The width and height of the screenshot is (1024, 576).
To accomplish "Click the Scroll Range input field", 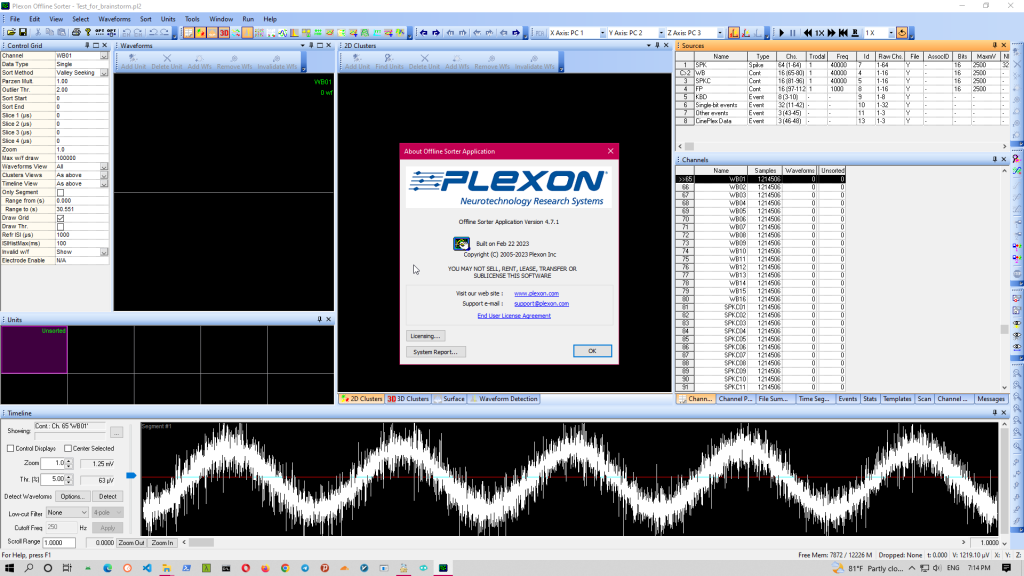I will (x=59, y=543).
